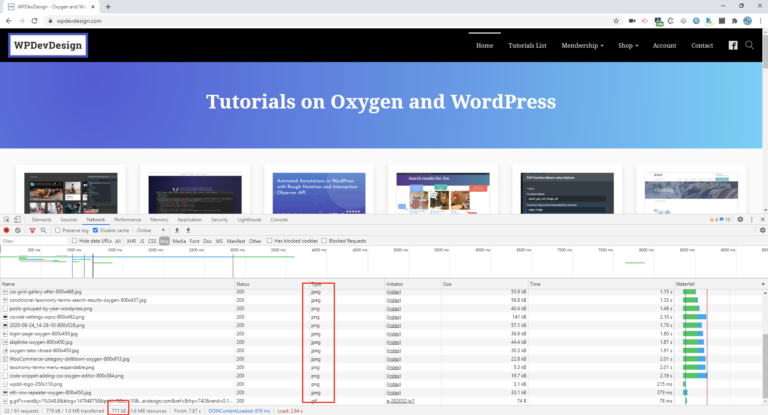
Task: Open the Chrome three-dot menu
Action: coord(761,21)
